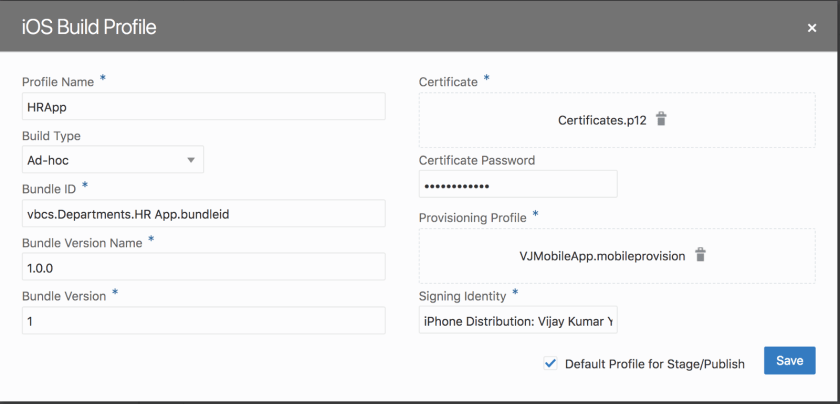Click the Default Profile for Stage/Publish label
The height and width of the screenshot is (404, 840).
click(654, 364)
